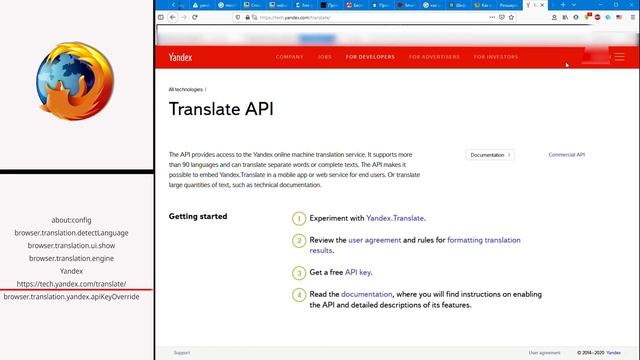
Task: Toggle the sidebar icon left of back arrow
Action: pyautogui.click(x=161, y=17)
